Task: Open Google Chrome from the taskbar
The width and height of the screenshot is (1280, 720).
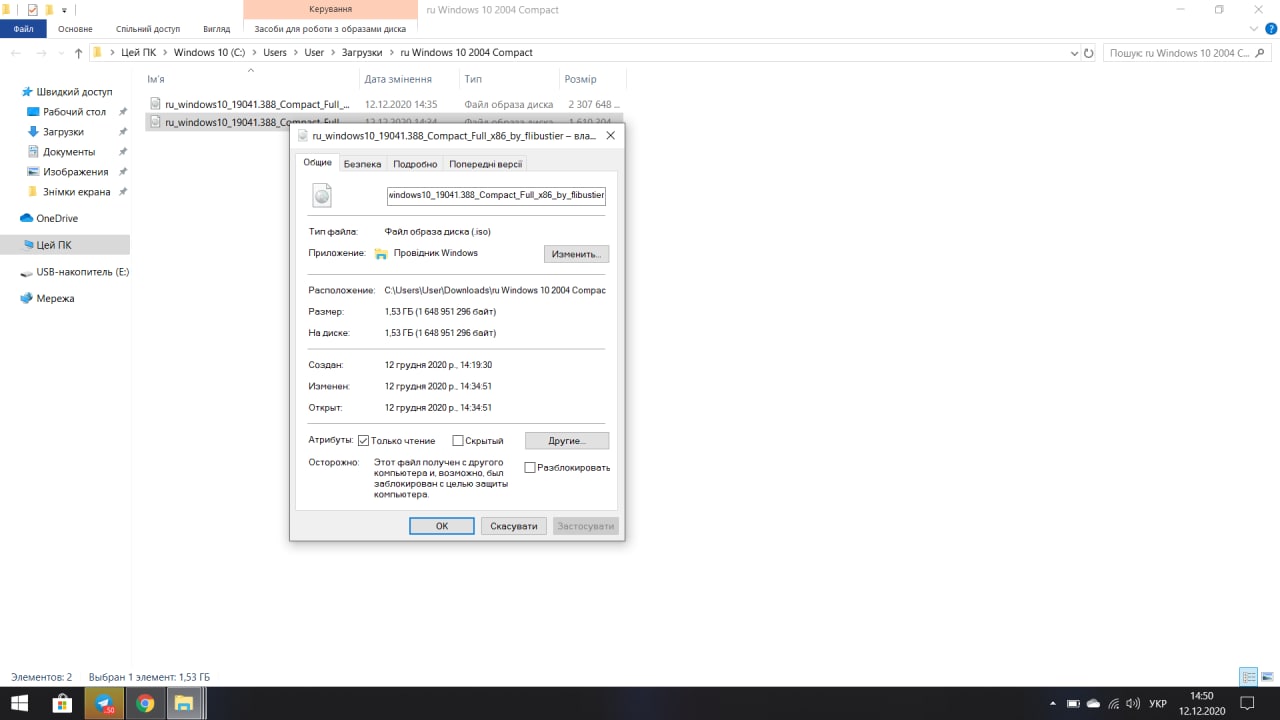Action: click(145, 703)
